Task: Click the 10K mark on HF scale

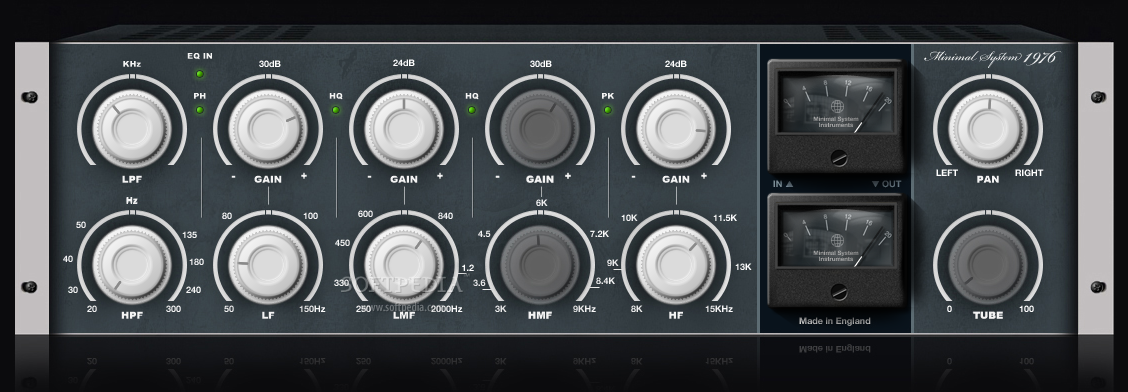Action: [629, 218]
